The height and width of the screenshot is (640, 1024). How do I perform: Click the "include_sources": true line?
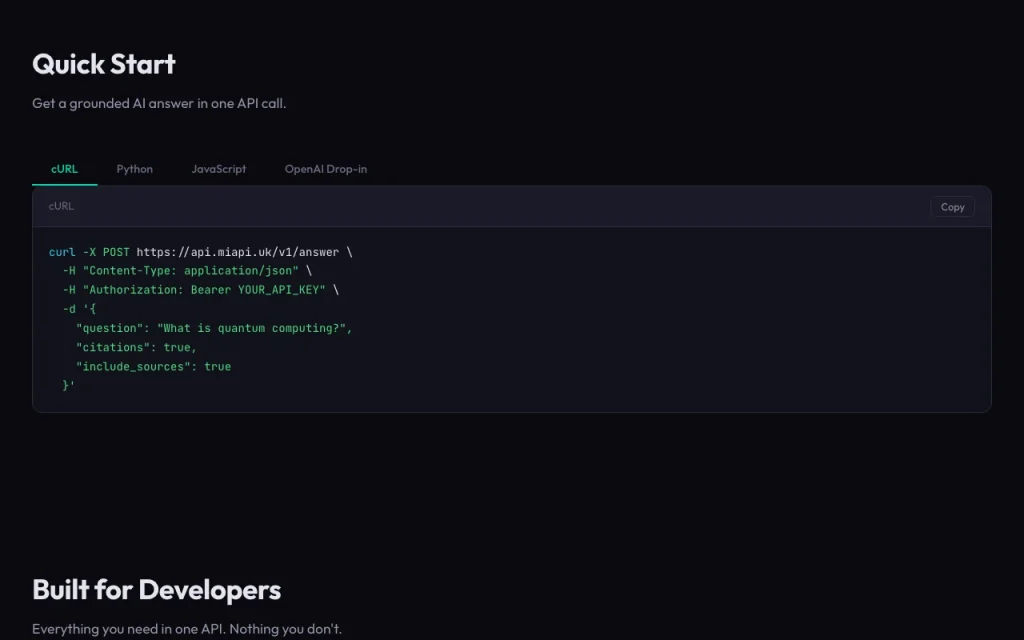tap(153, 367)
